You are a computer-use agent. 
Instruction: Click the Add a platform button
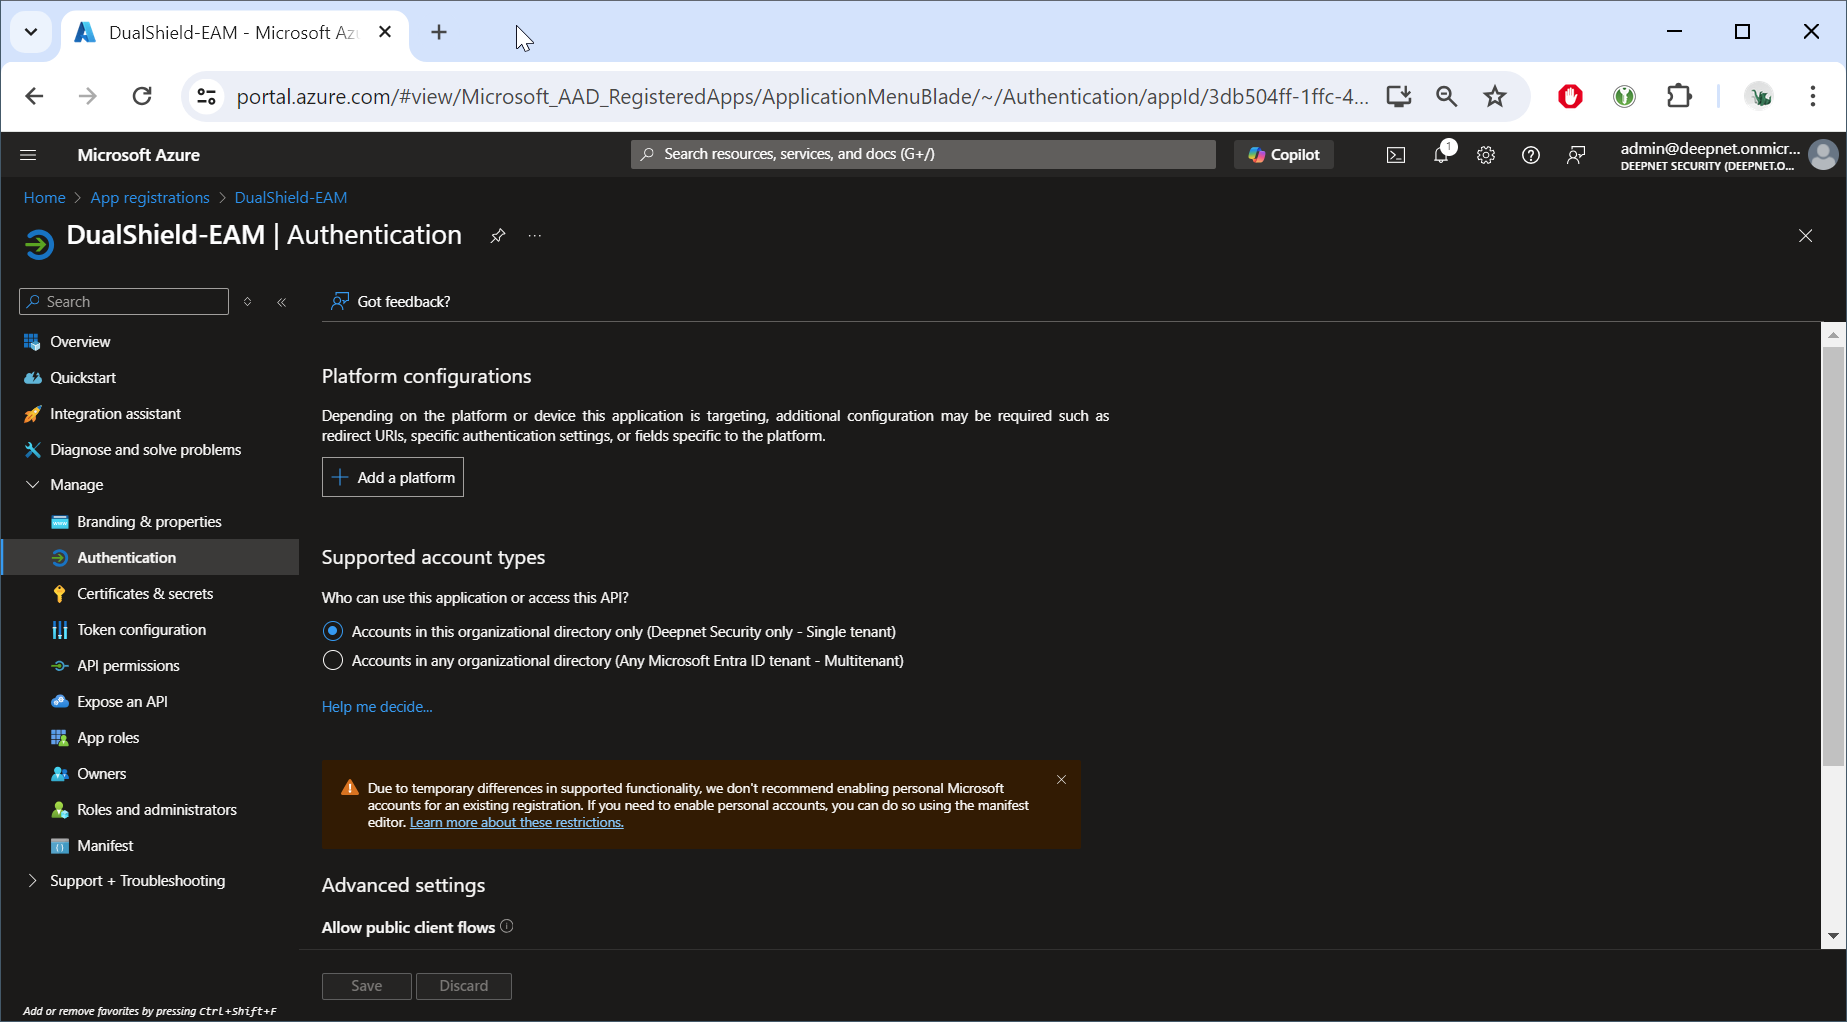click(393, 477)
